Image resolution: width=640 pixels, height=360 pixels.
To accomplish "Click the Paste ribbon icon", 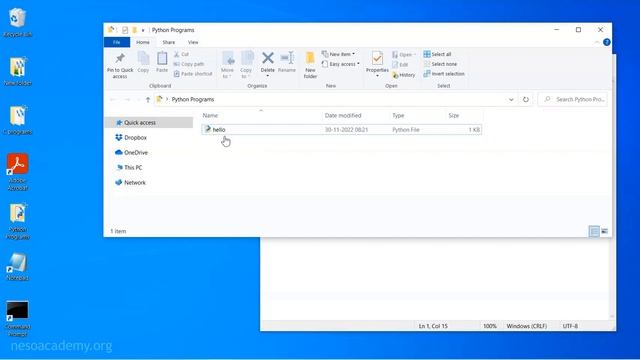I will click(162, 58).
